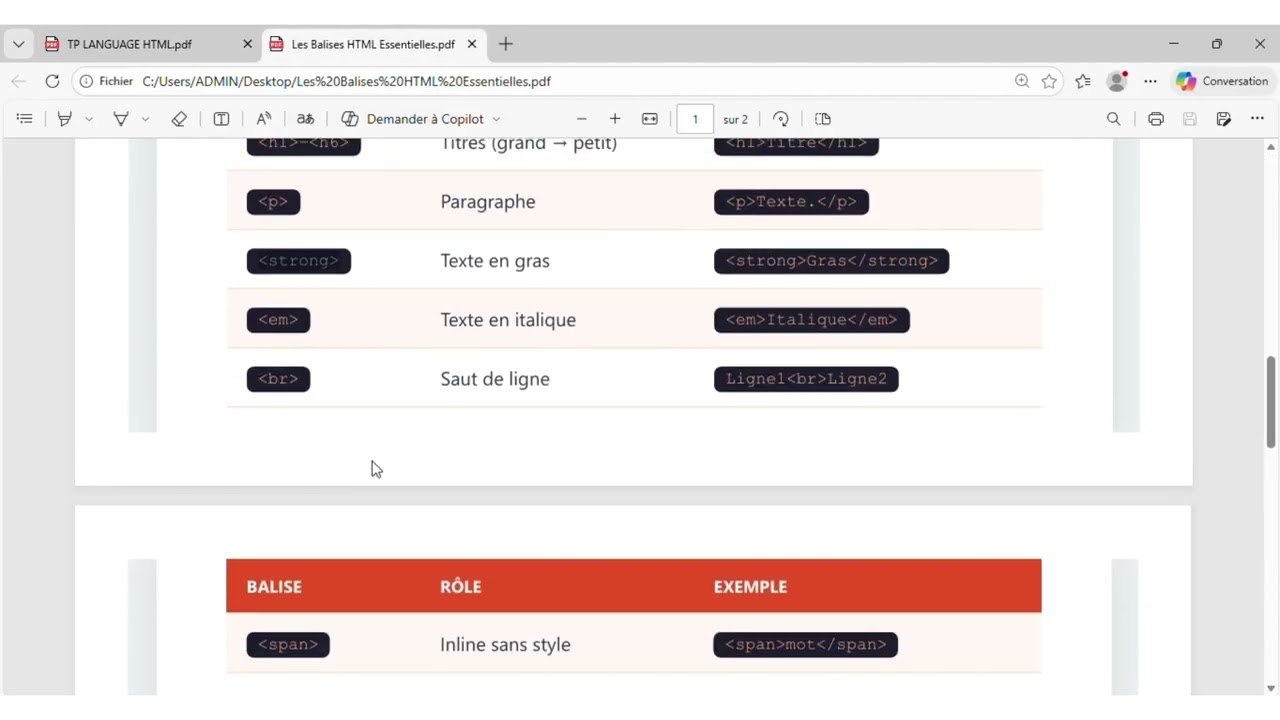Screen dimensions: 1280x720
Task: Expand the draw pen options
Action: click(x=145, y=119)
